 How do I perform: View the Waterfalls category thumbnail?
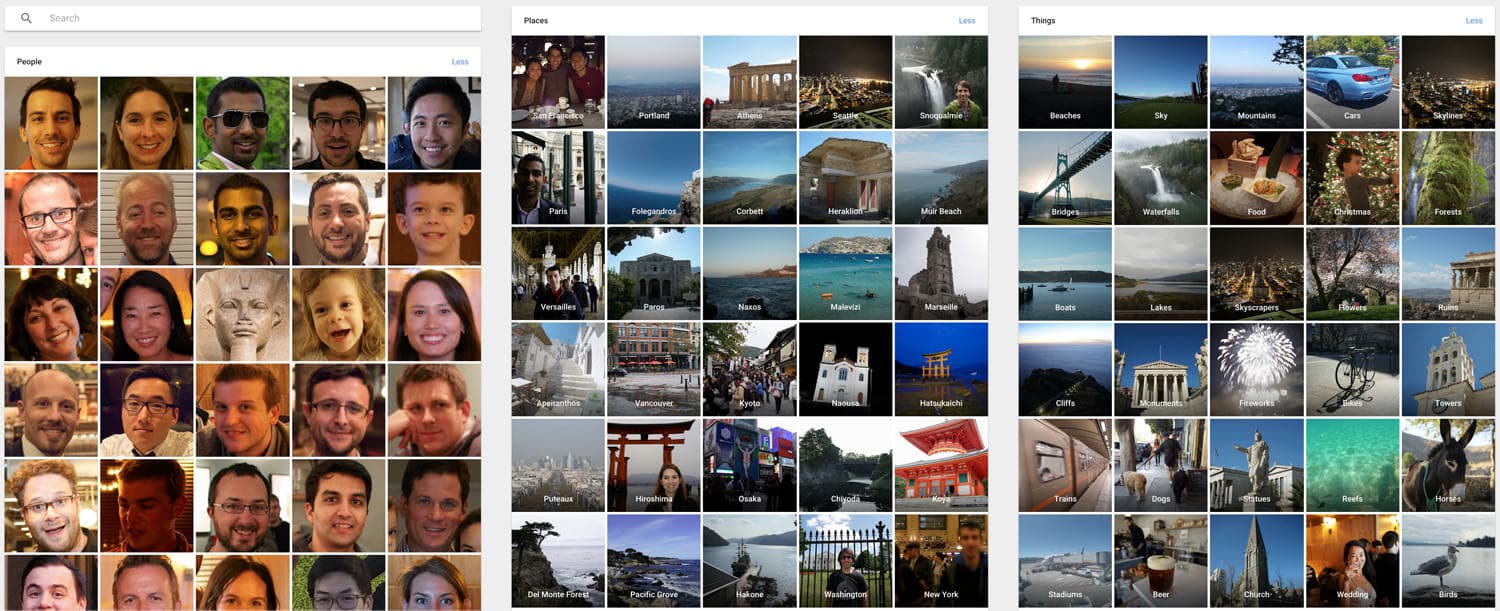point(1161,178)
